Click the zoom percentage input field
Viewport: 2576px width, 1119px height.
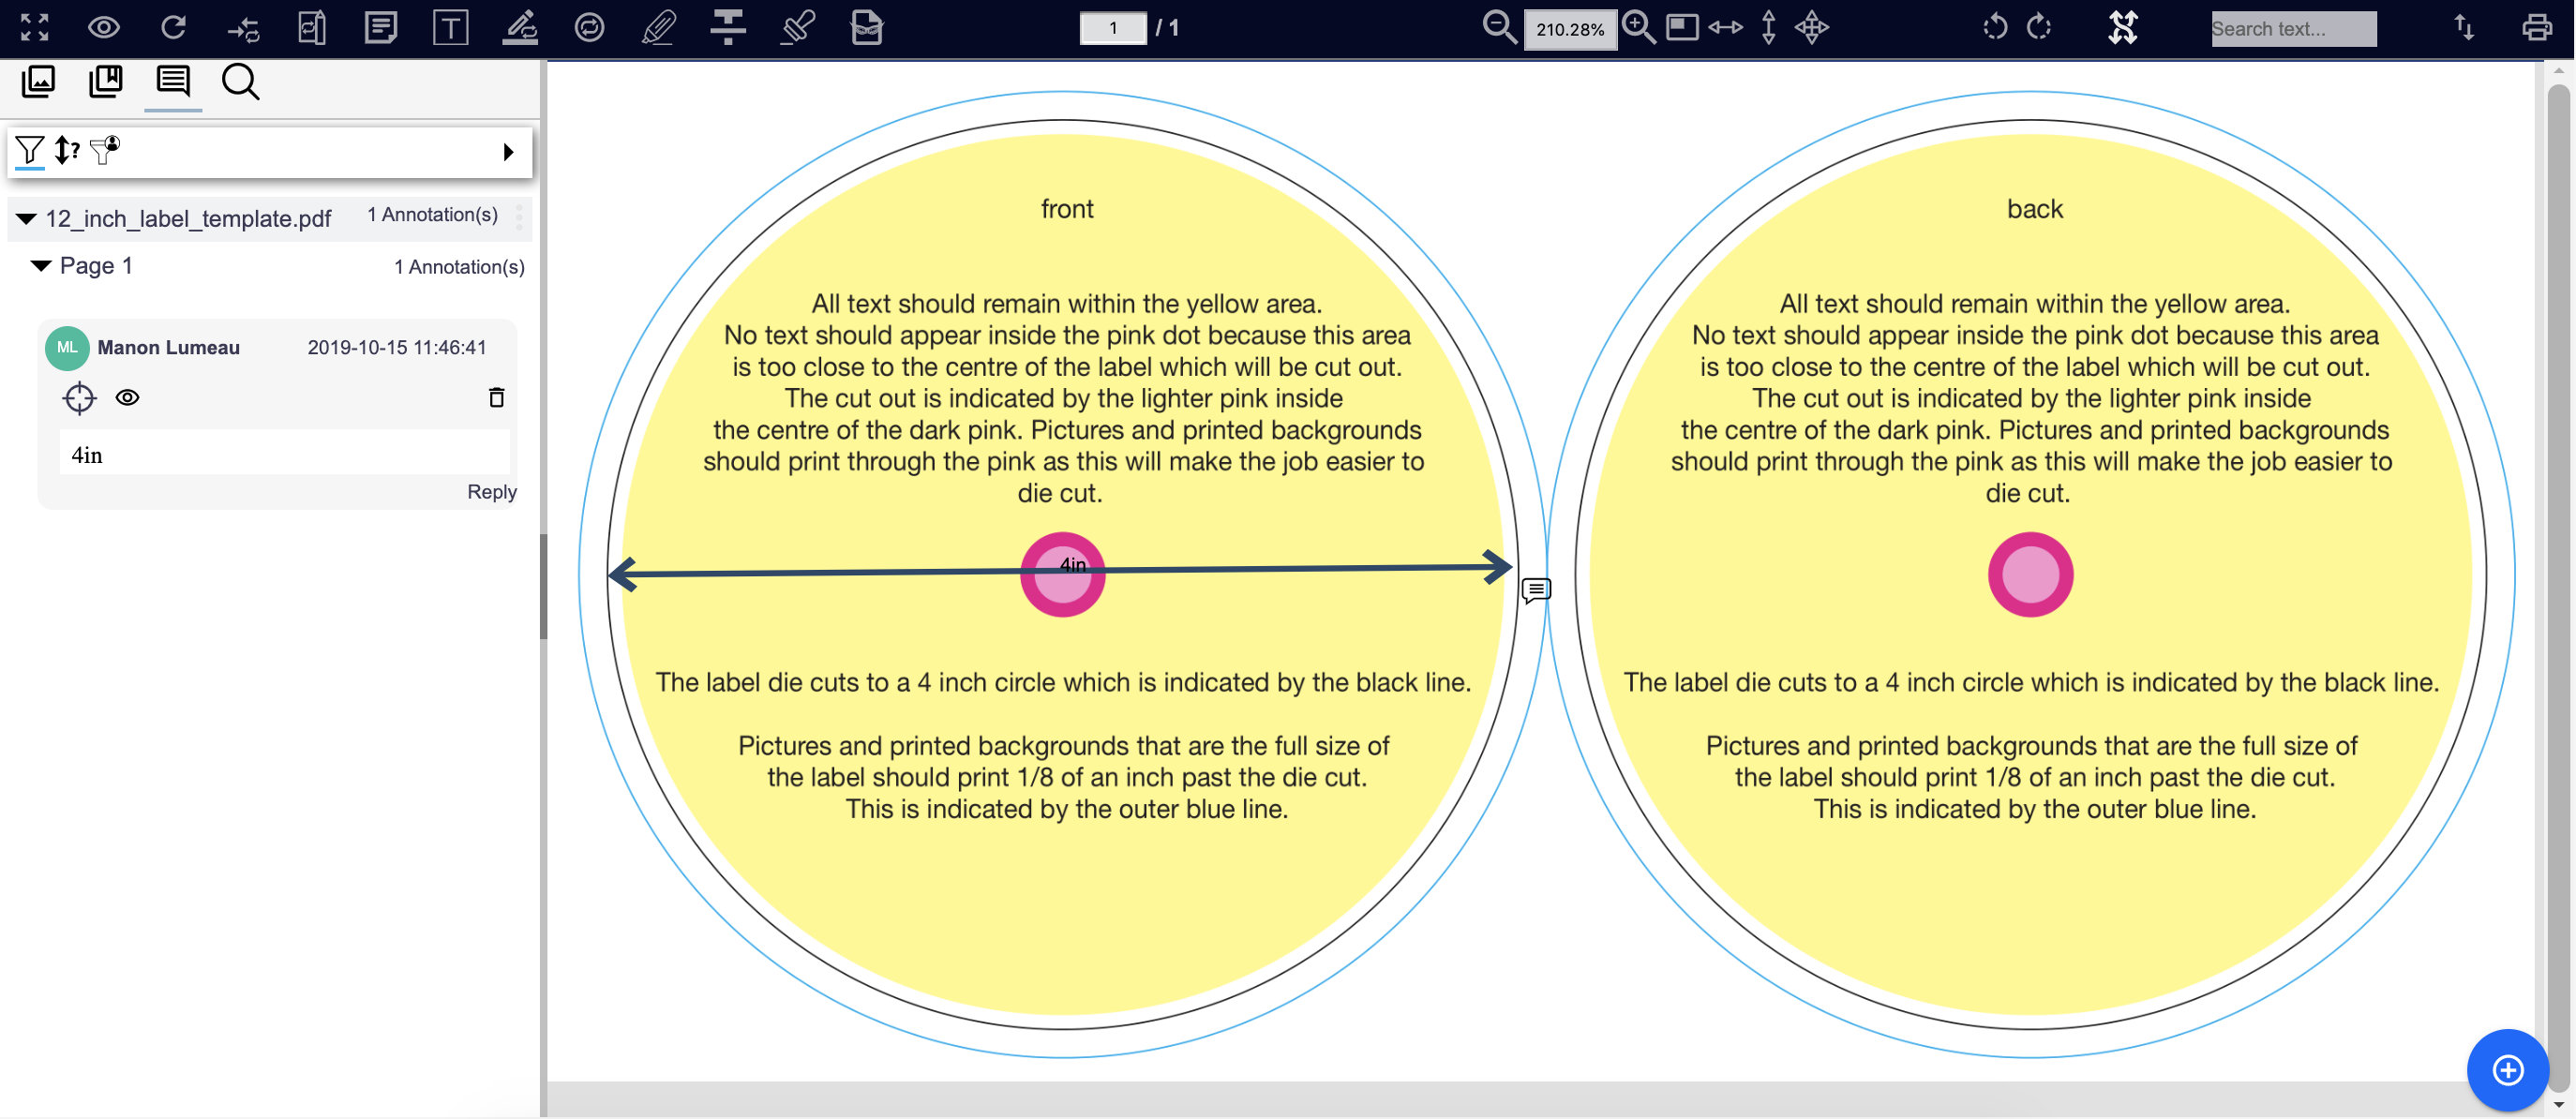[x=1569, y=28]
